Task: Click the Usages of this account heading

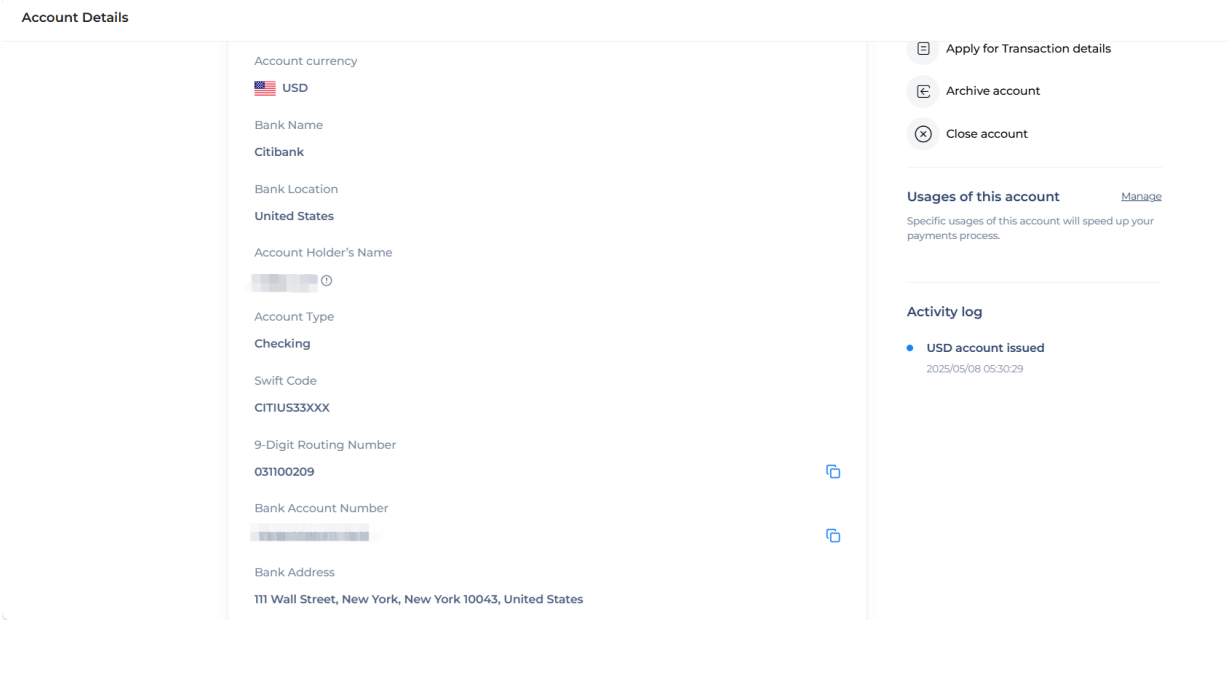Action: tap(983, 197)
